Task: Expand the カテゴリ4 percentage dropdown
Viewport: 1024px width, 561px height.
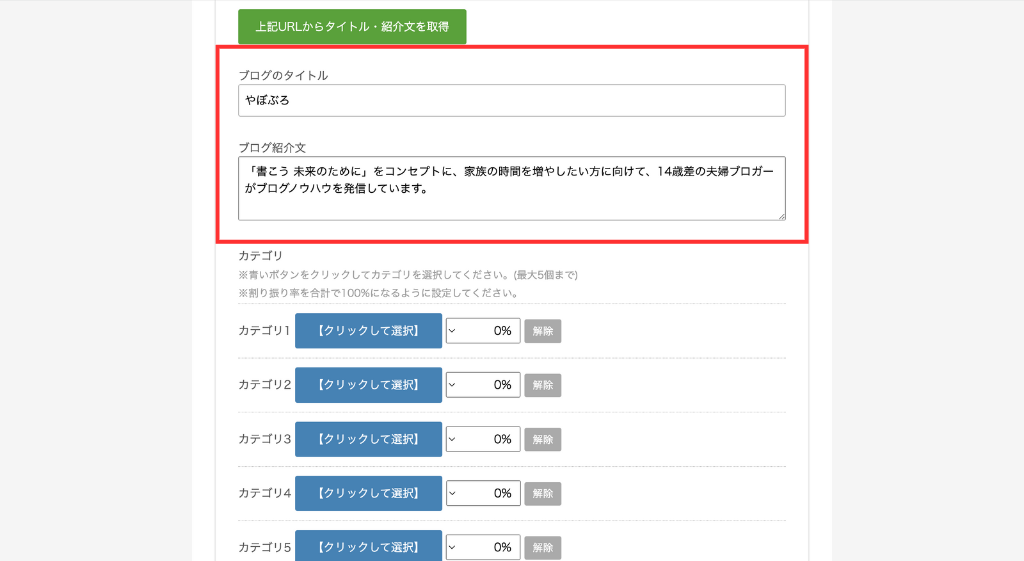Action: 483,493
